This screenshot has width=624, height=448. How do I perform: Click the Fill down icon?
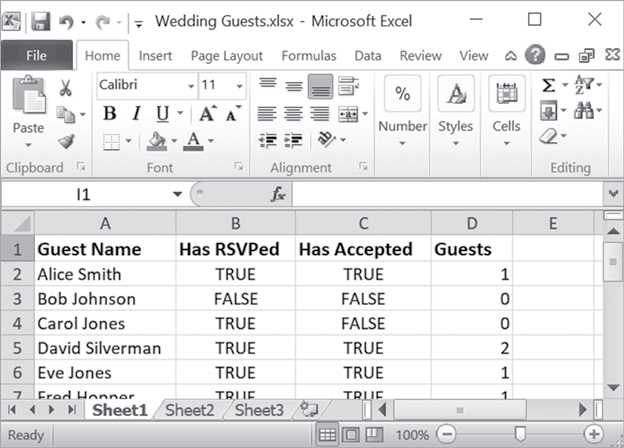coord(548,111)
